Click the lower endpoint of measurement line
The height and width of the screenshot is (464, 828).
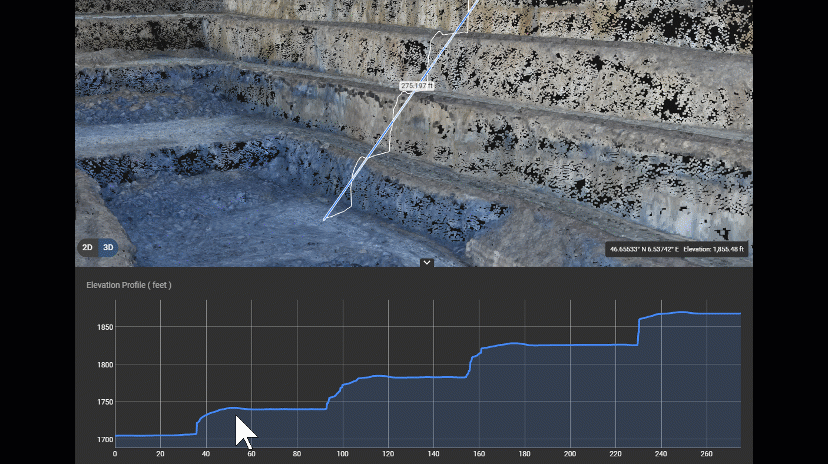pos(324,219)
